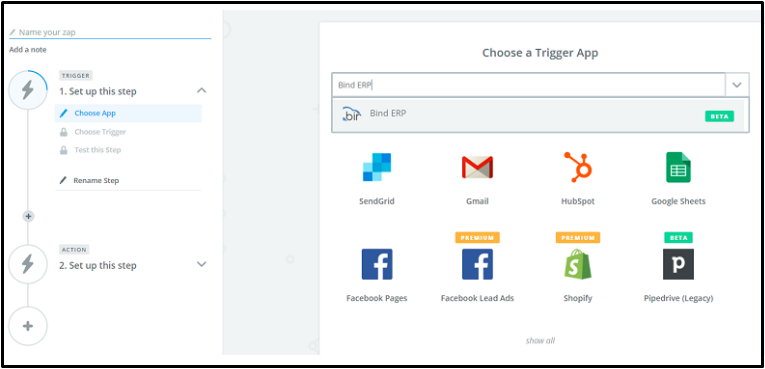Choose the Pipedrive (Legacy) icon
This screenshot has height=369, width=765.
click(x=678, y=264)
